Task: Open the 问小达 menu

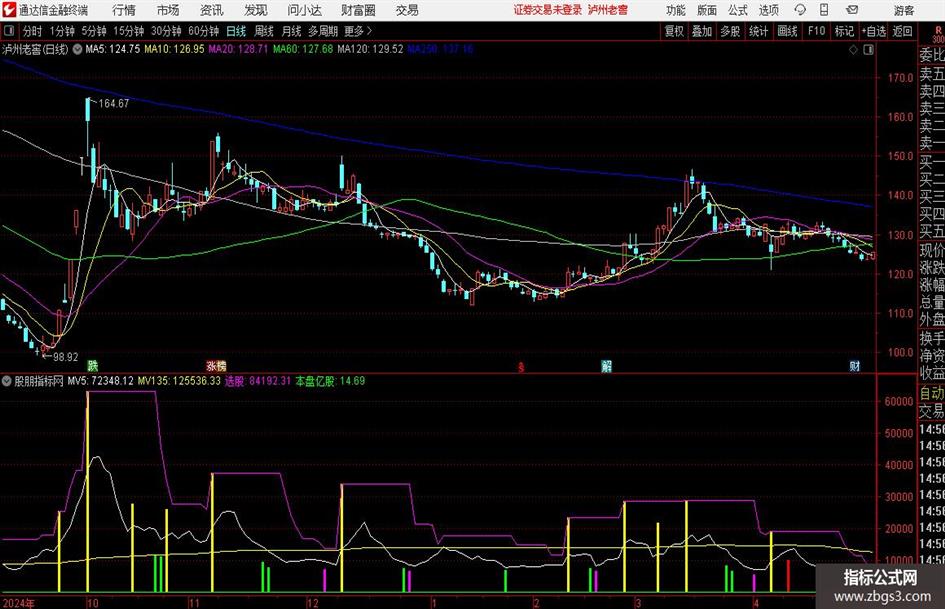Action: tap(304, 10)
